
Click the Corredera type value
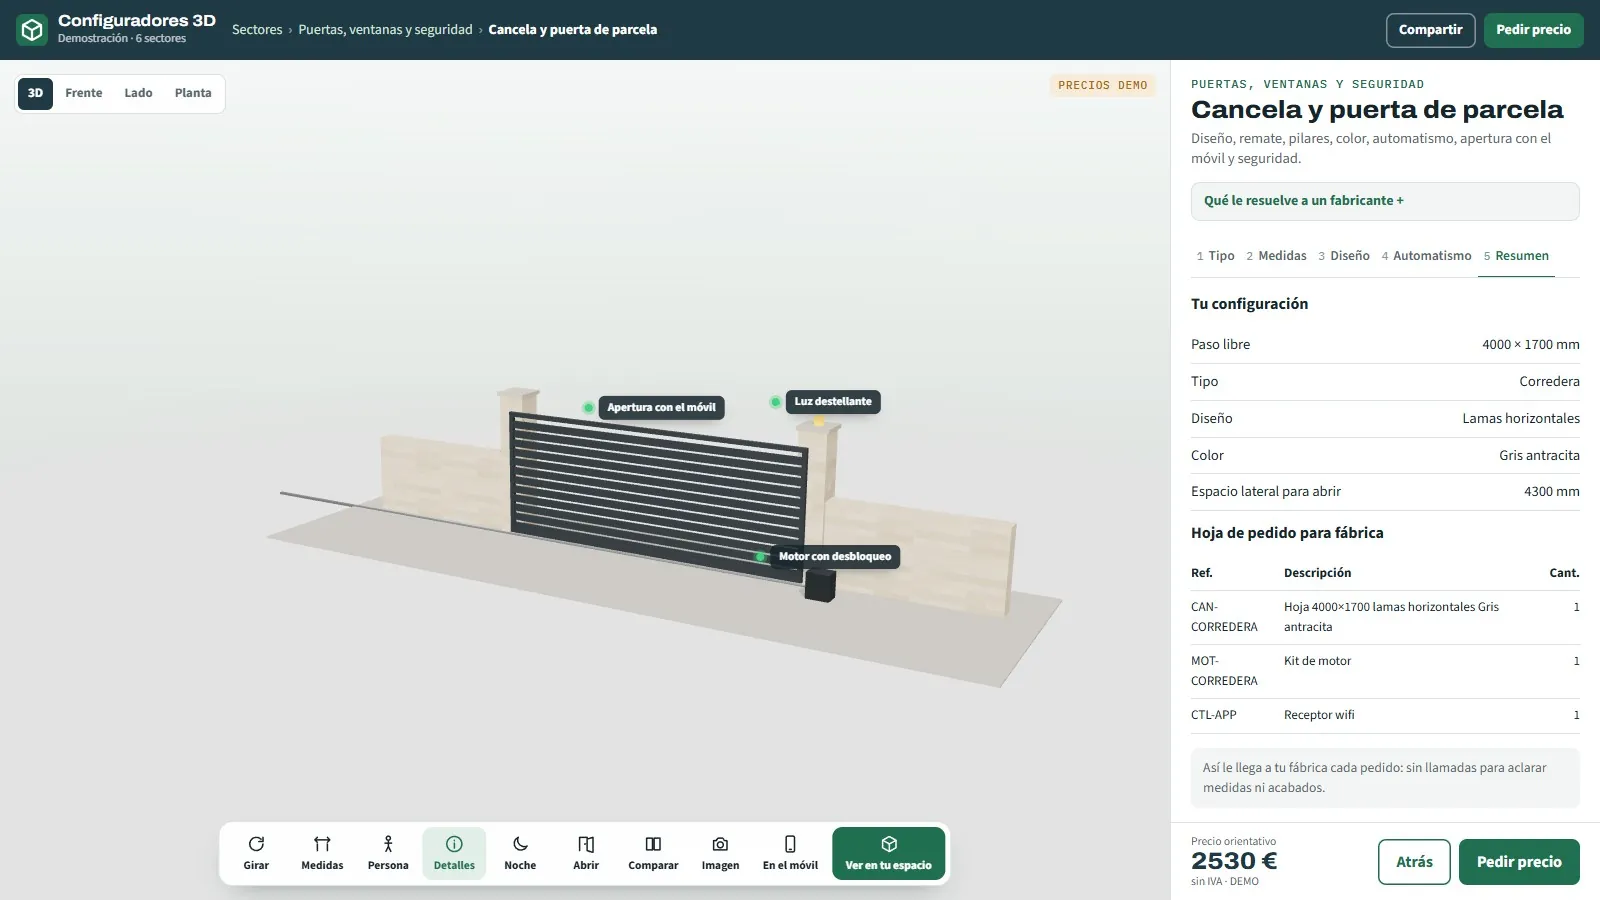point(1549,382)
